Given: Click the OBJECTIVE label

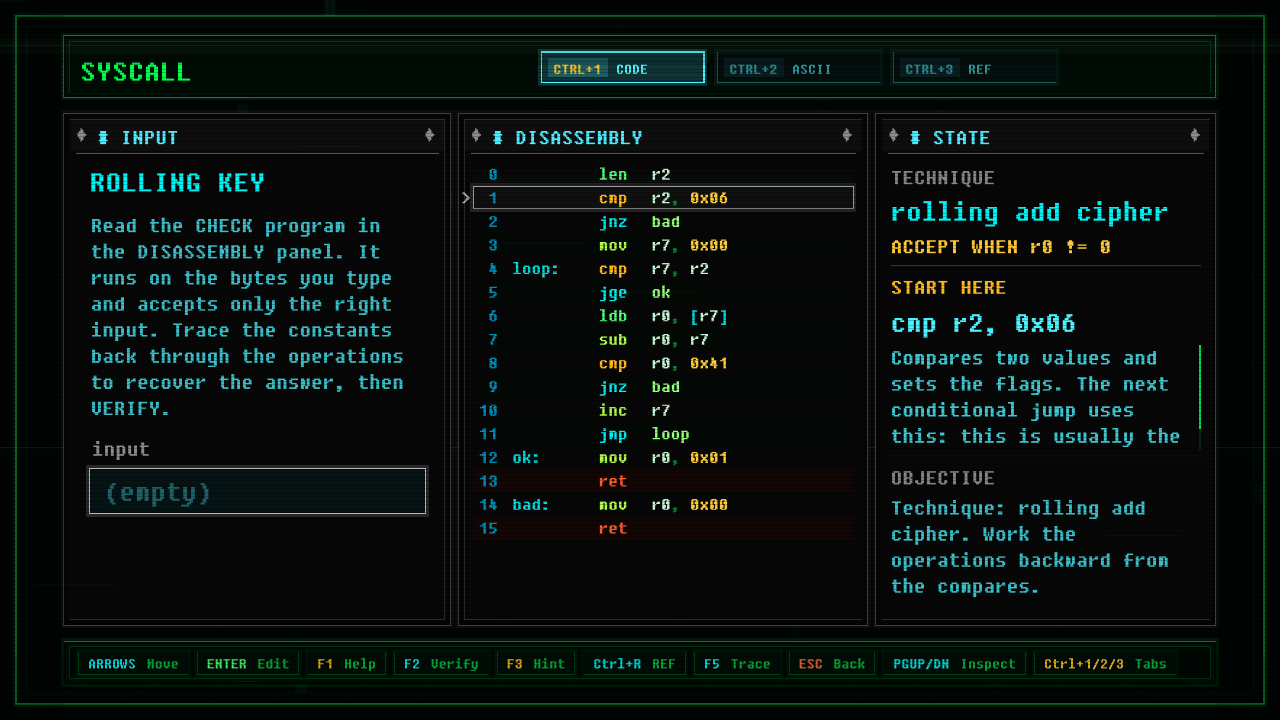Looking at the screenshot, I should tap(942, 478).
